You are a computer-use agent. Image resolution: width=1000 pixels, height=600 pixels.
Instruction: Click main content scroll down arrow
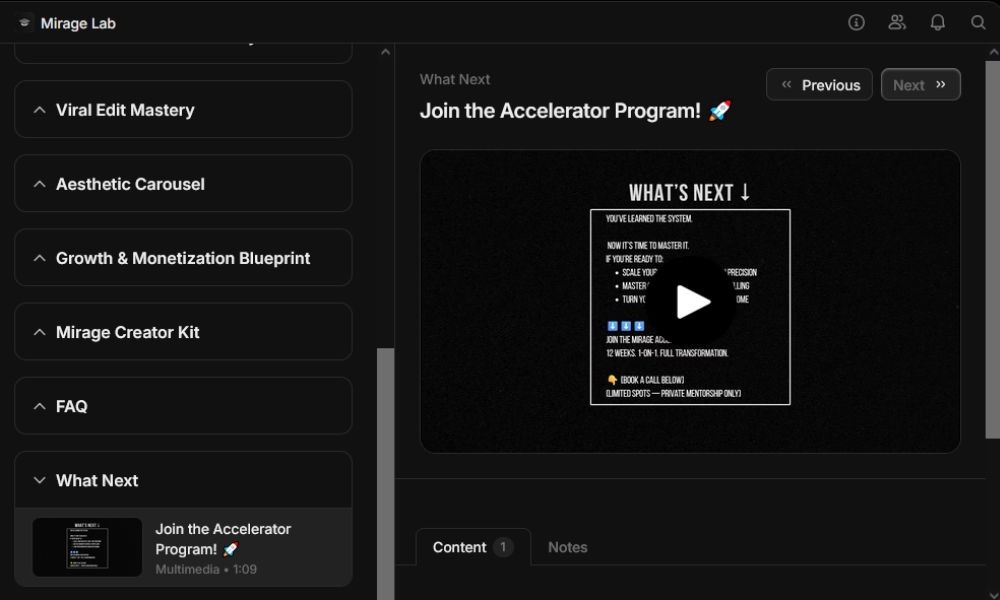click(x=993, y=594)
